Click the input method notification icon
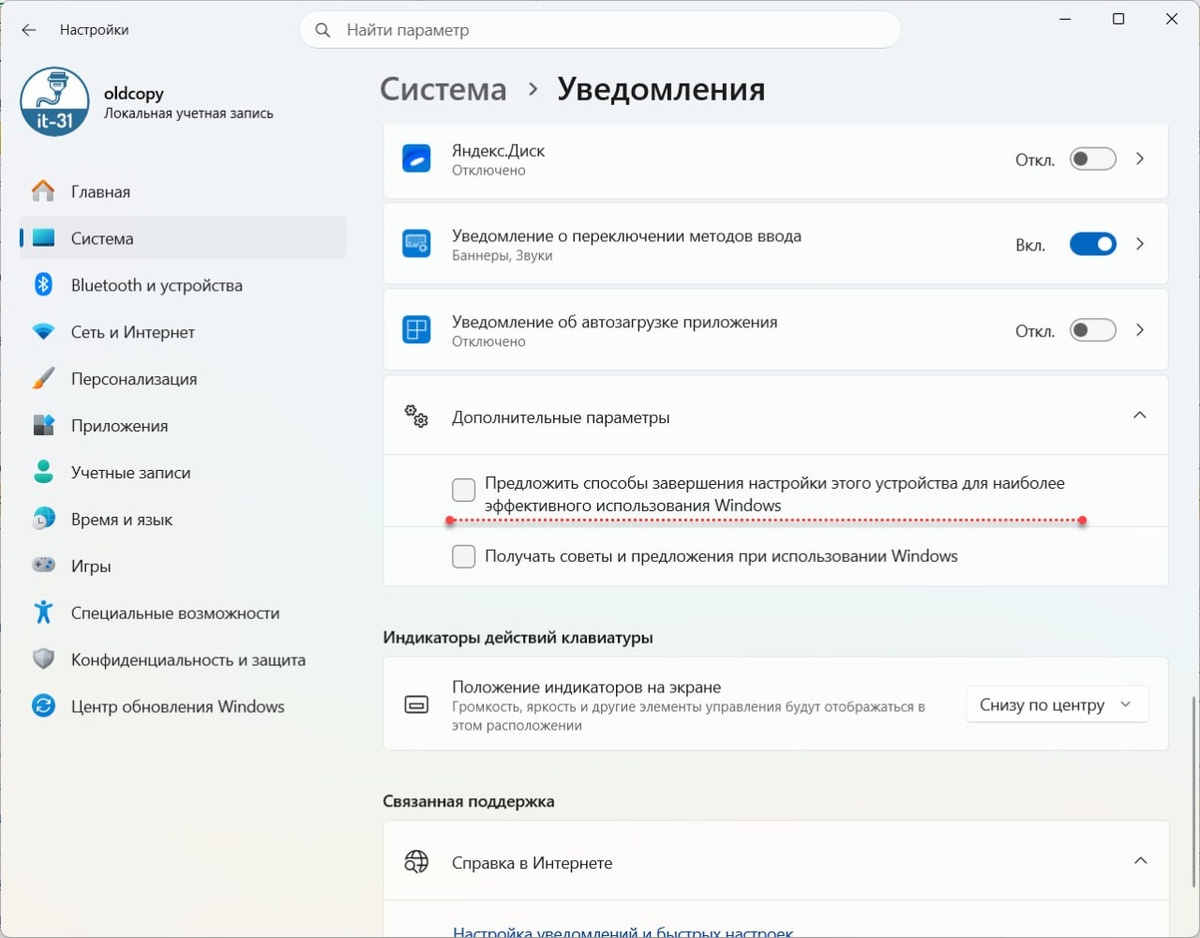 pos(416,244)
